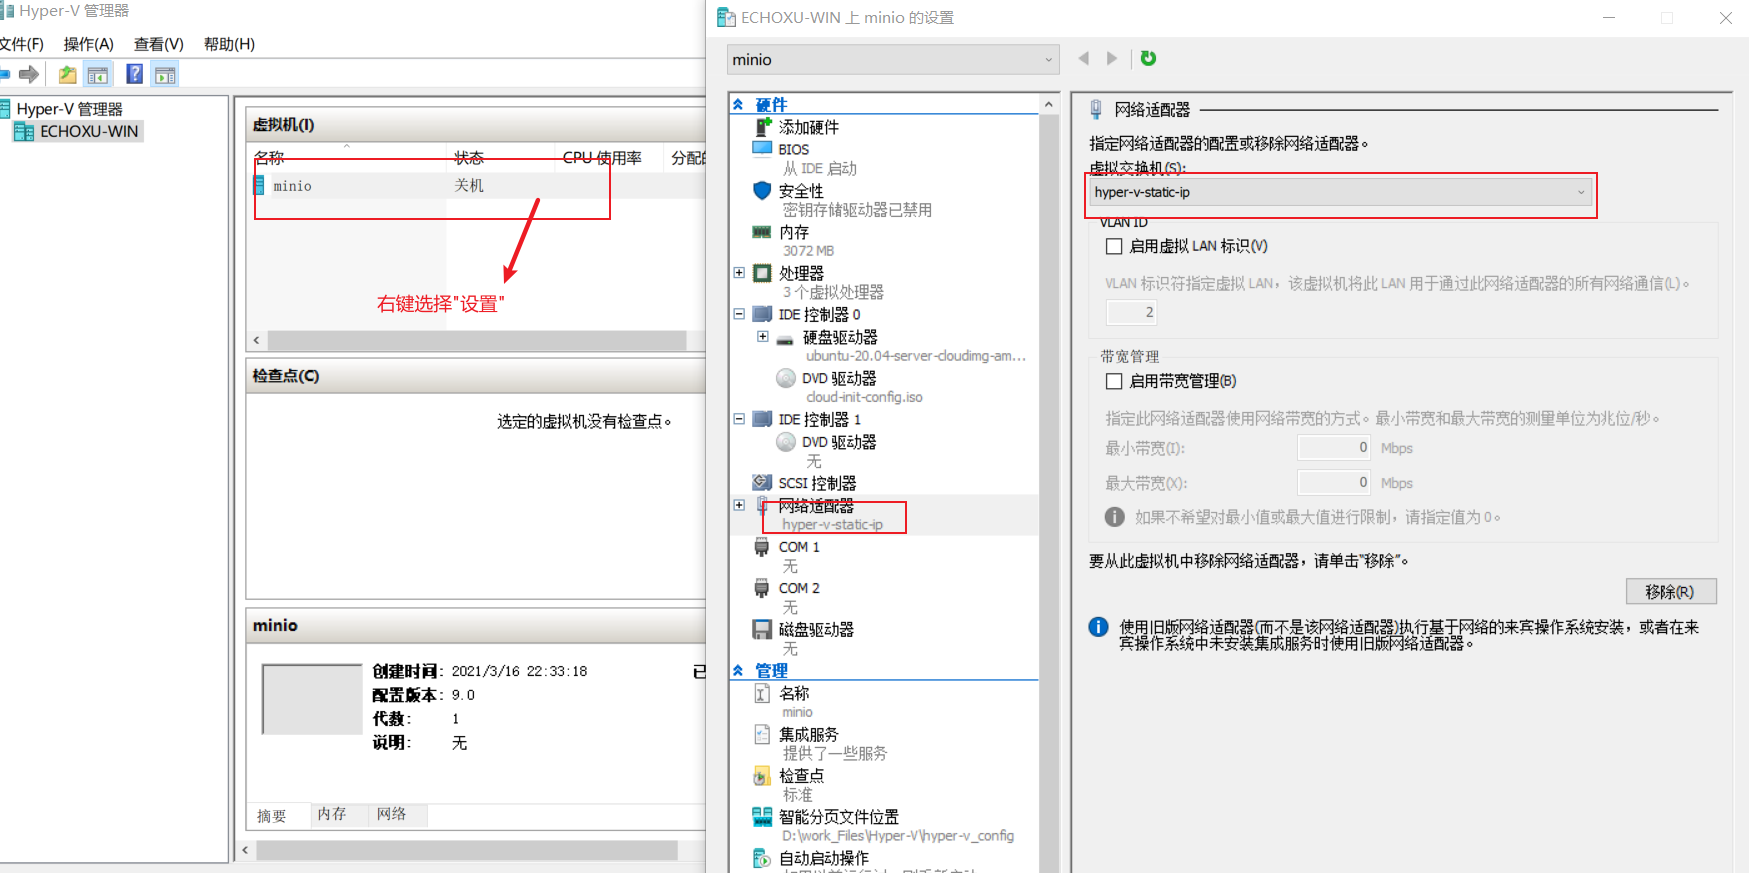Image resolution: width=1749 pixels, height=873 pixels.
Task: Click the refresh icon in minio settings window
Action: [1148, 58]
